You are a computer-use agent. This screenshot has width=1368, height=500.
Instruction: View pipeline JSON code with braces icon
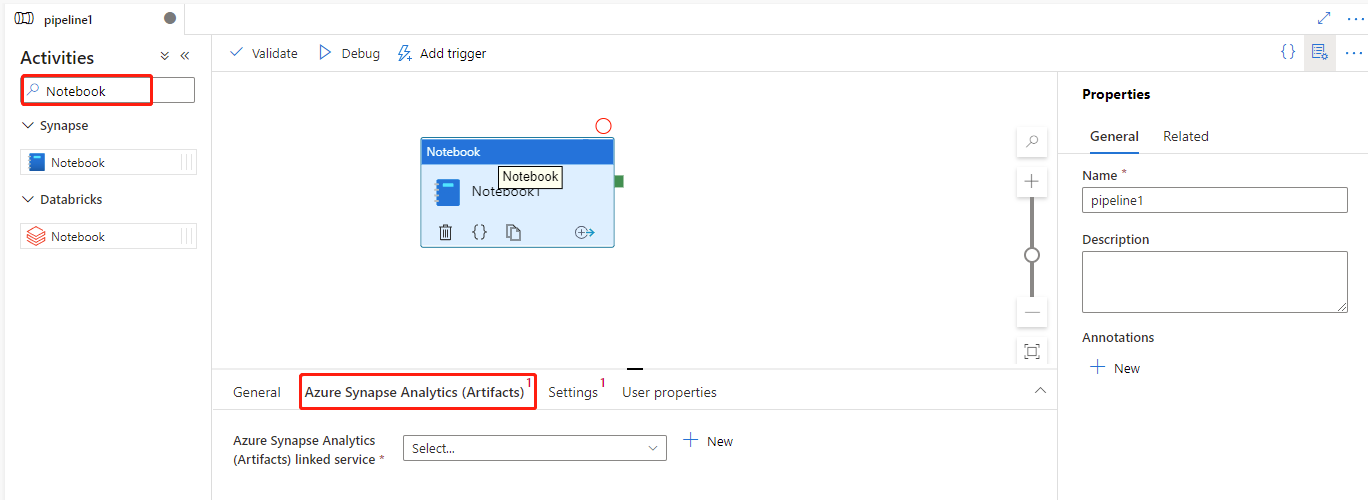(x=1288, y=52)
